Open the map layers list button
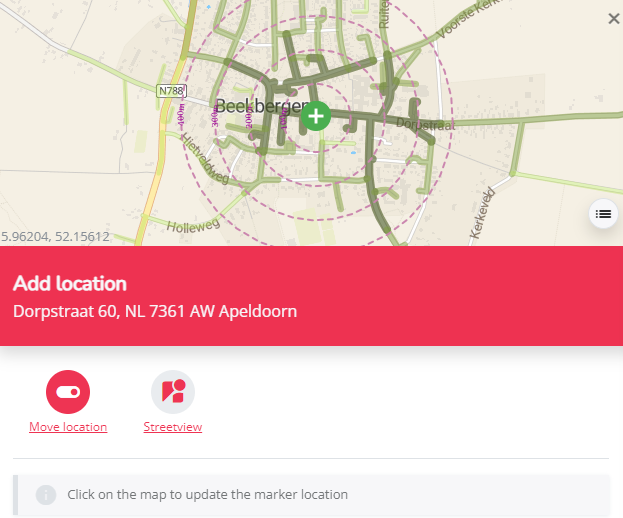Image resolution: width=623 pixels, height=518 pixels. (603, 214)
